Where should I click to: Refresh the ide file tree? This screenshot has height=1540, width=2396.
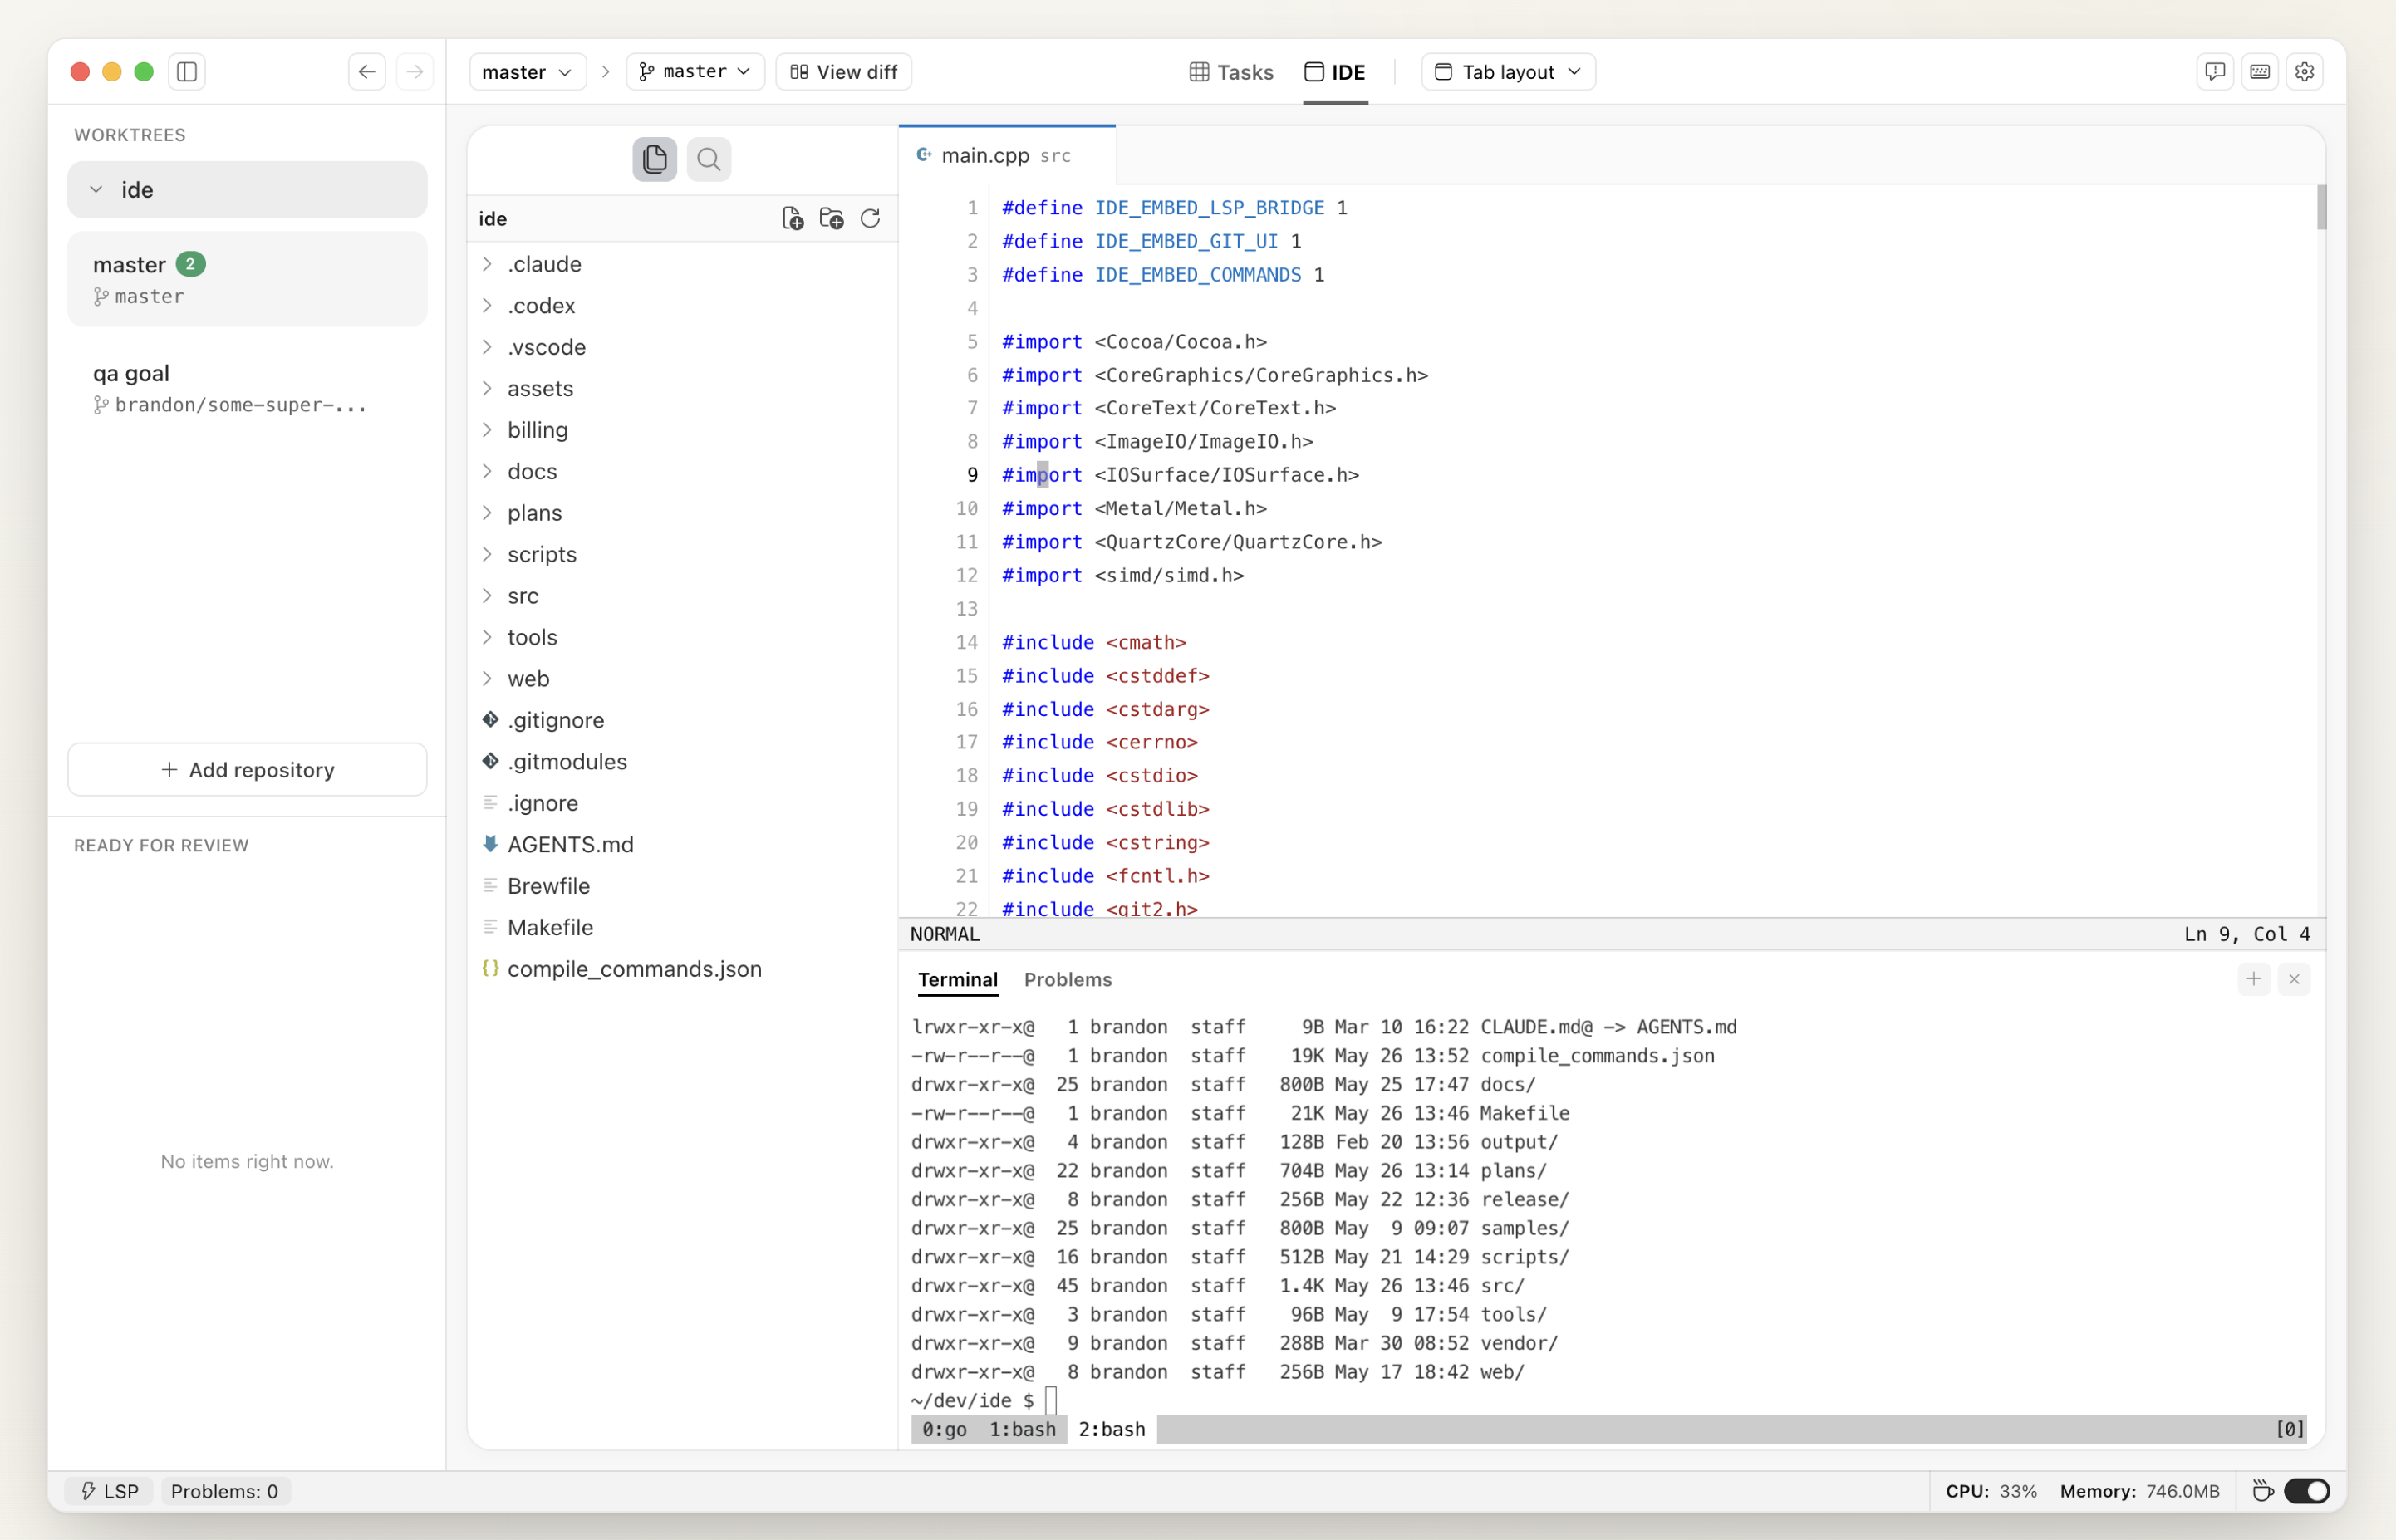(x=871, y=219)
